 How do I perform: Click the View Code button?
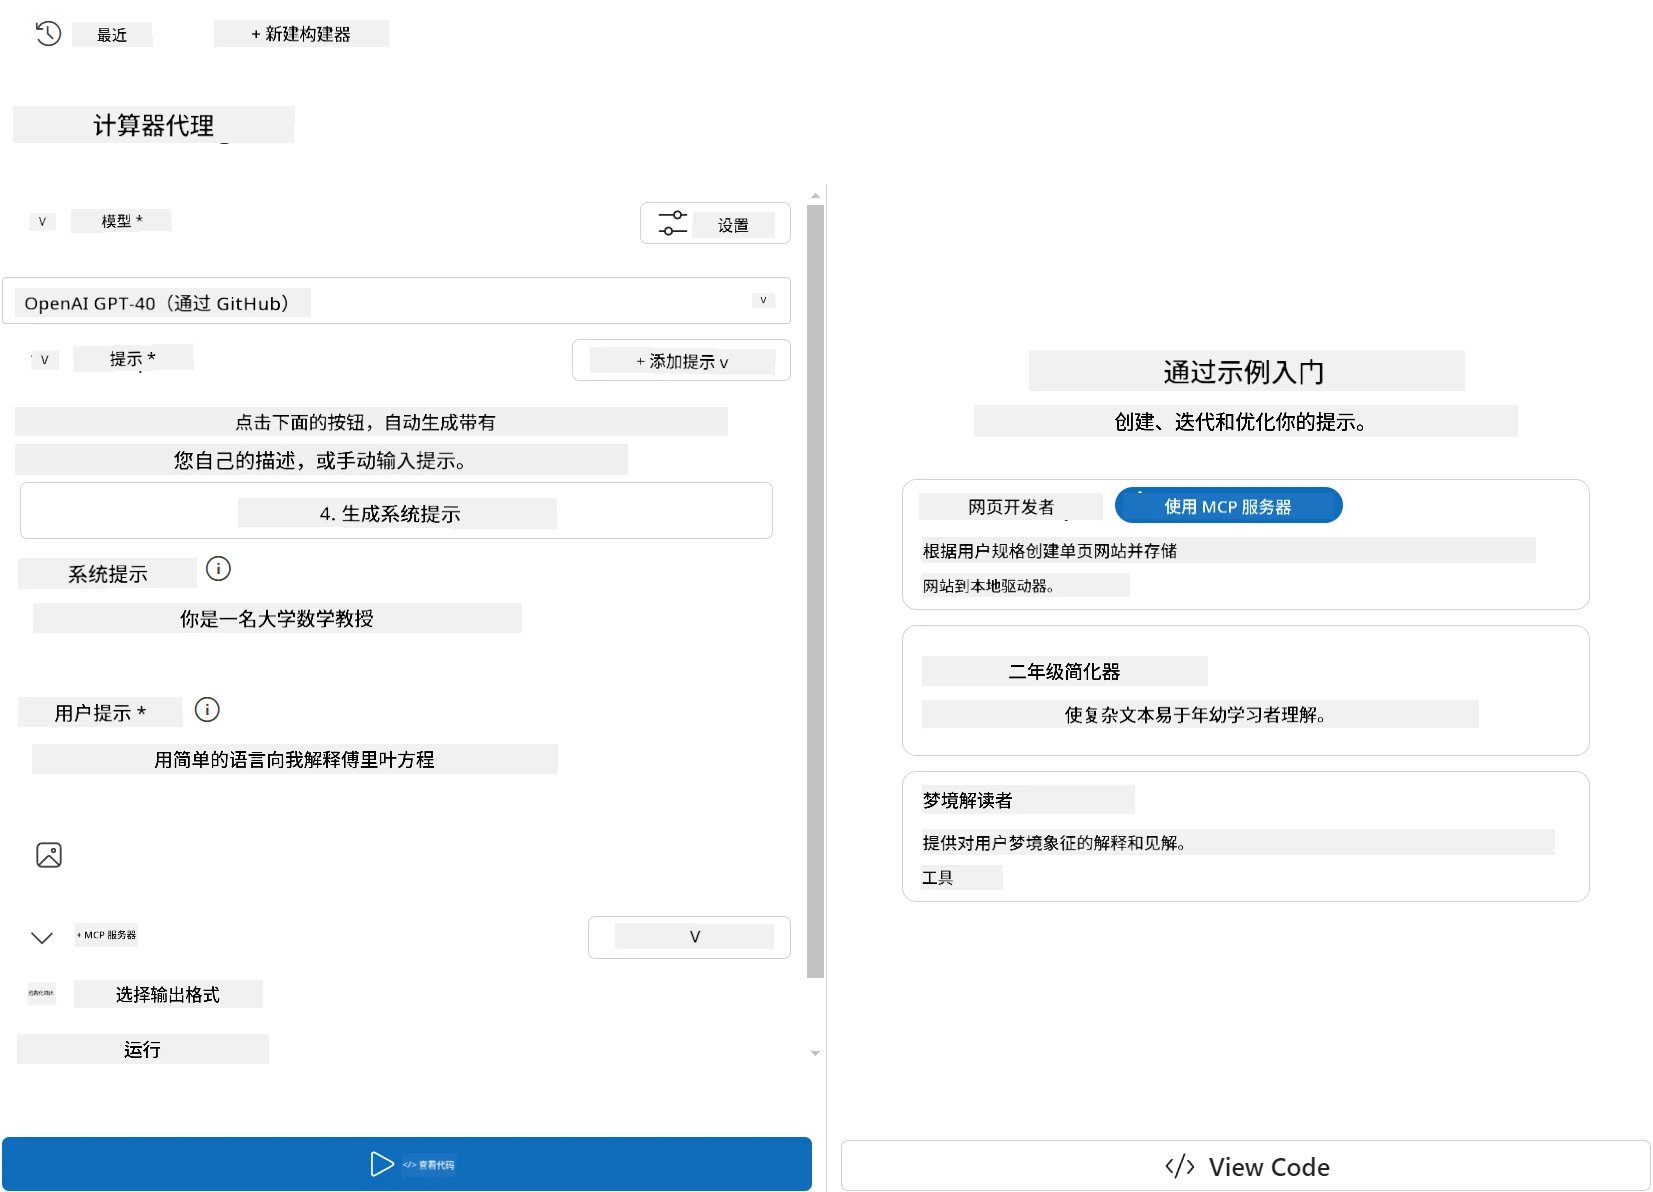click(1246, 1166)
